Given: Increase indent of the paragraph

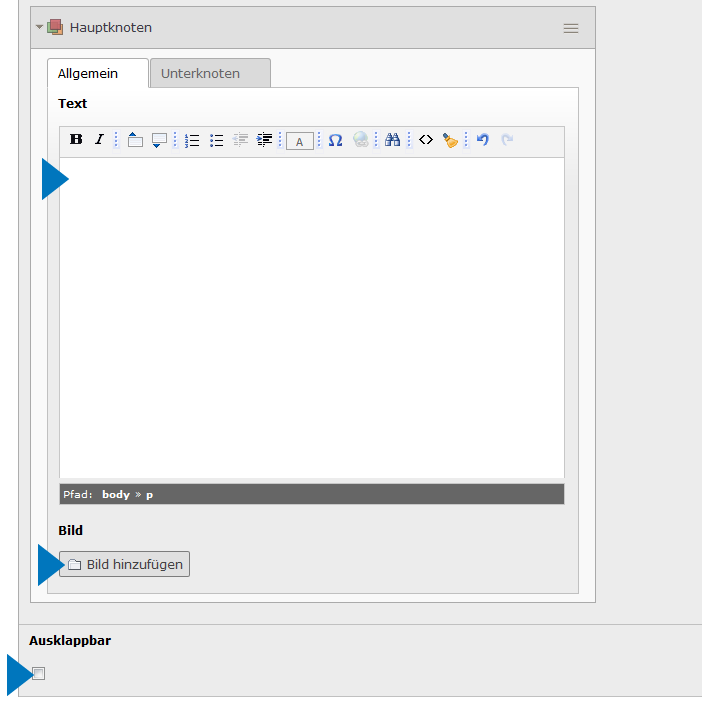Looking at the screenshot, I should (264, 140).
